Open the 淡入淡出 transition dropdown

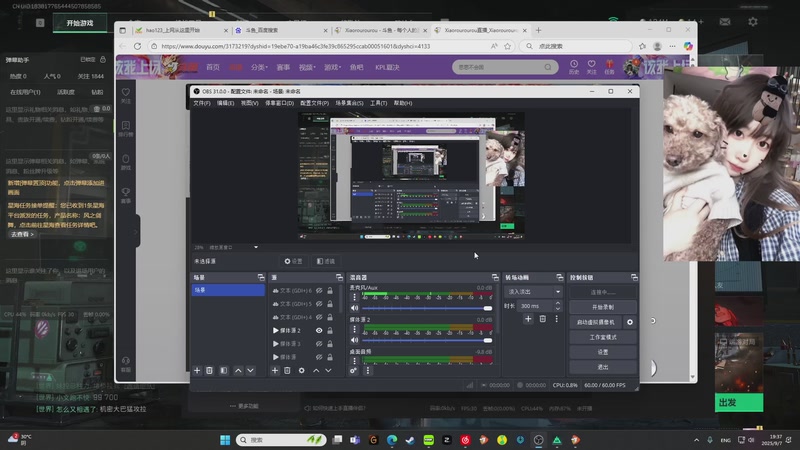(533, 291)
